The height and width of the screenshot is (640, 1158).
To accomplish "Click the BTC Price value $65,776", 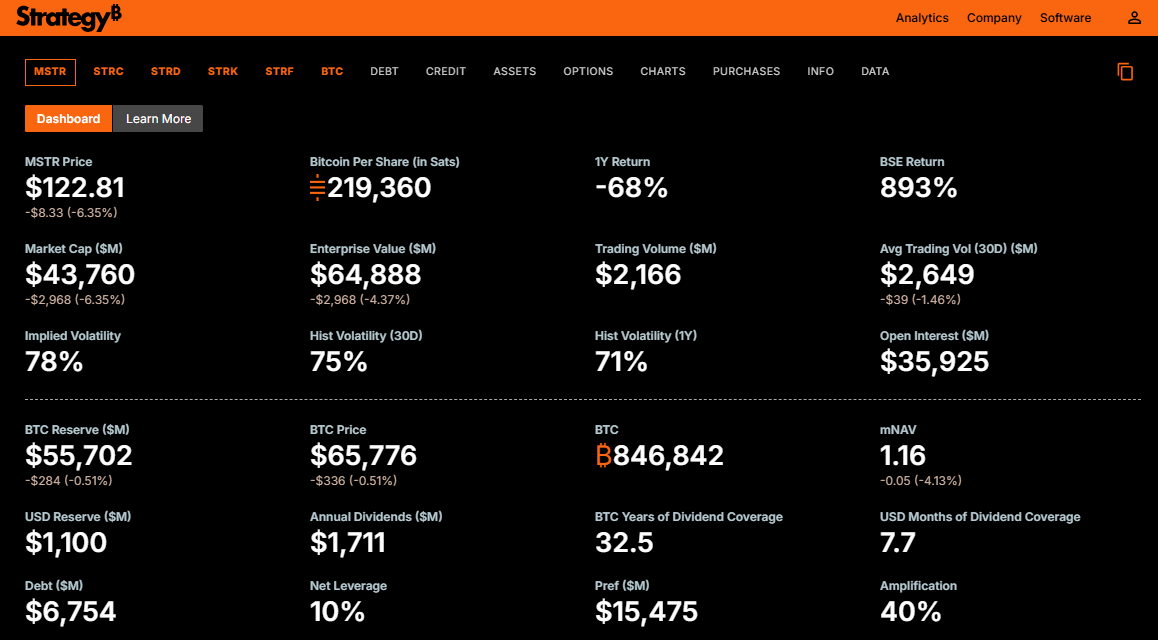I will point(363,455).
